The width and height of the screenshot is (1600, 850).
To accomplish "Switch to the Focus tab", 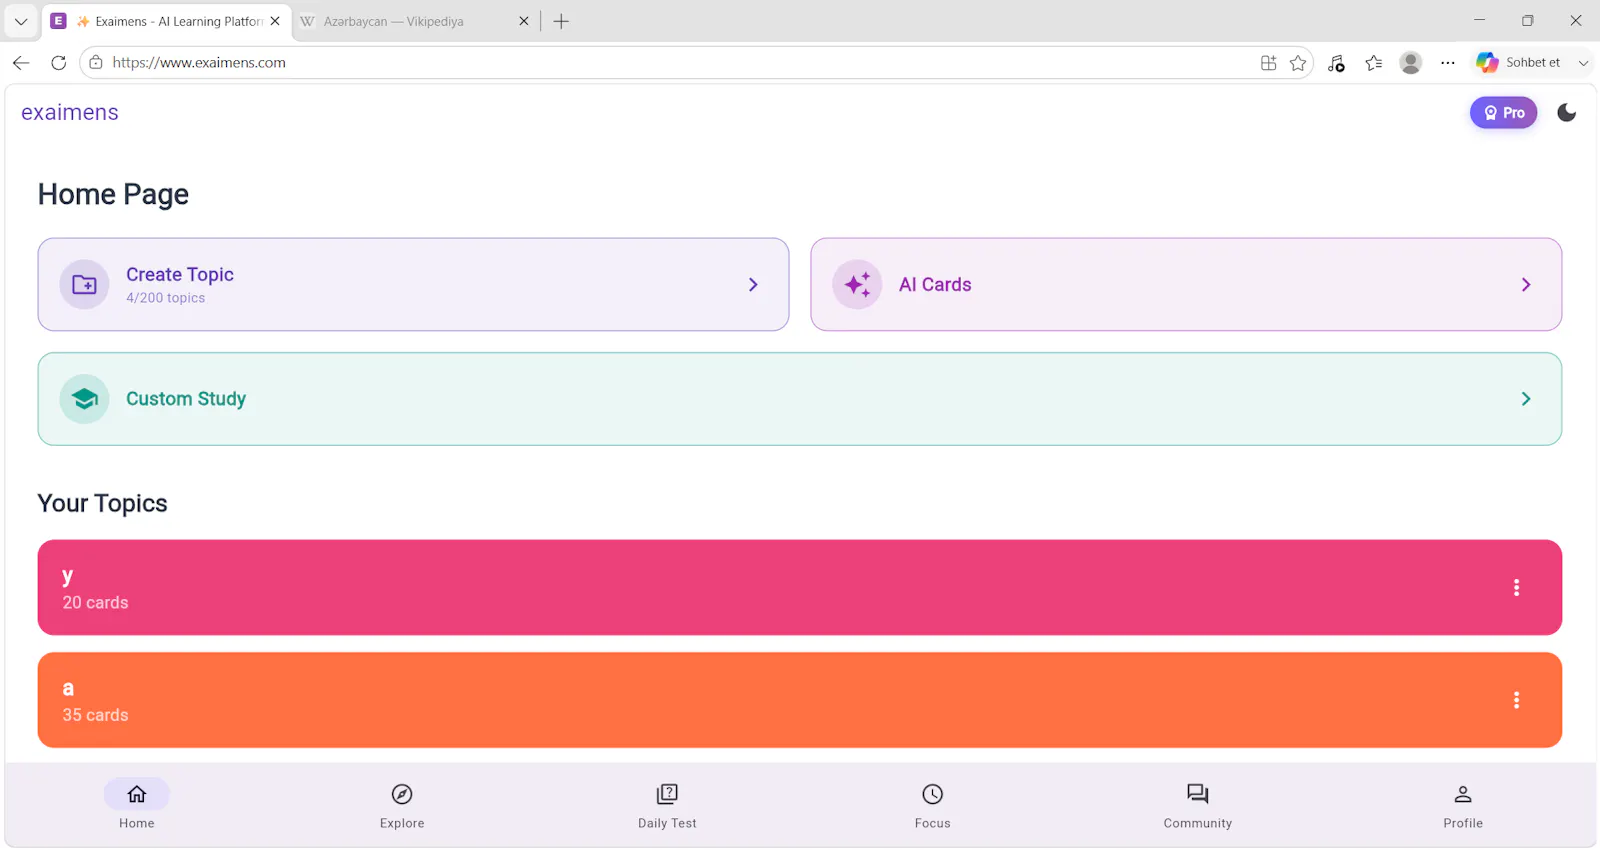I will click(x=932, y=805).
